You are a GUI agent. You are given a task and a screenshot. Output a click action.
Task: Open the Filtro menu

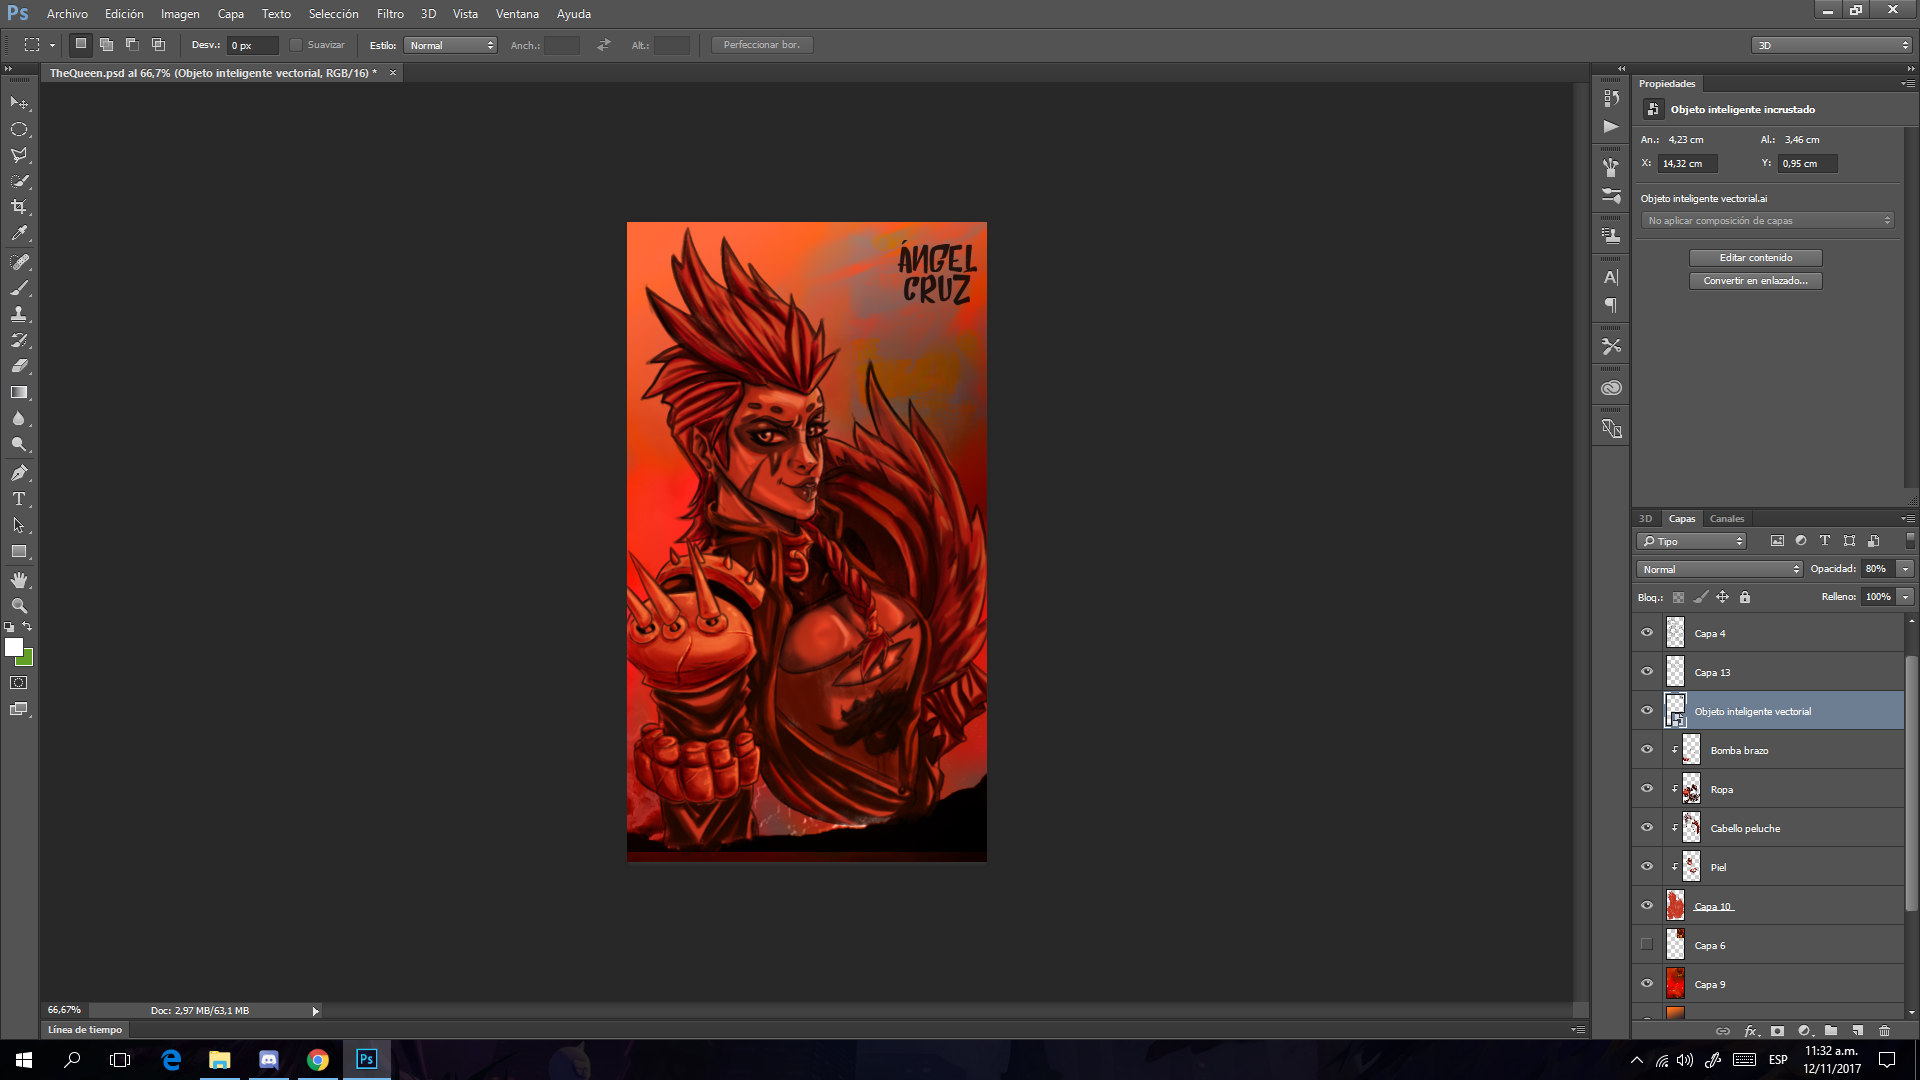[390, 14]
